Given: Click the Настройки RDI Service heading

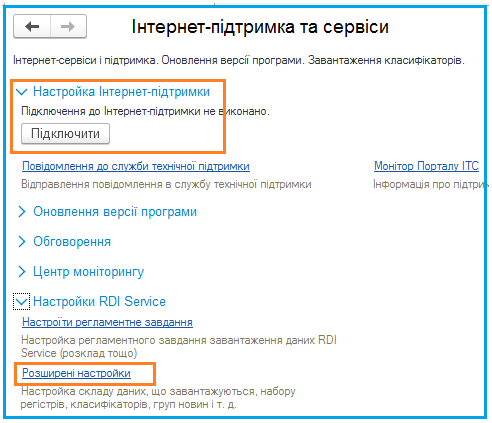Looking at the screenshot, I should tap(99, 302).
